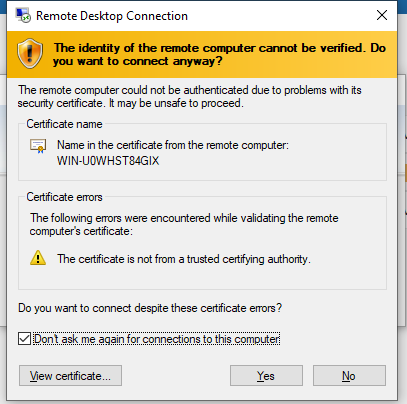Click the Remote Desktop Connection title bar icon

pyautogui.click(x=23, y=15)
